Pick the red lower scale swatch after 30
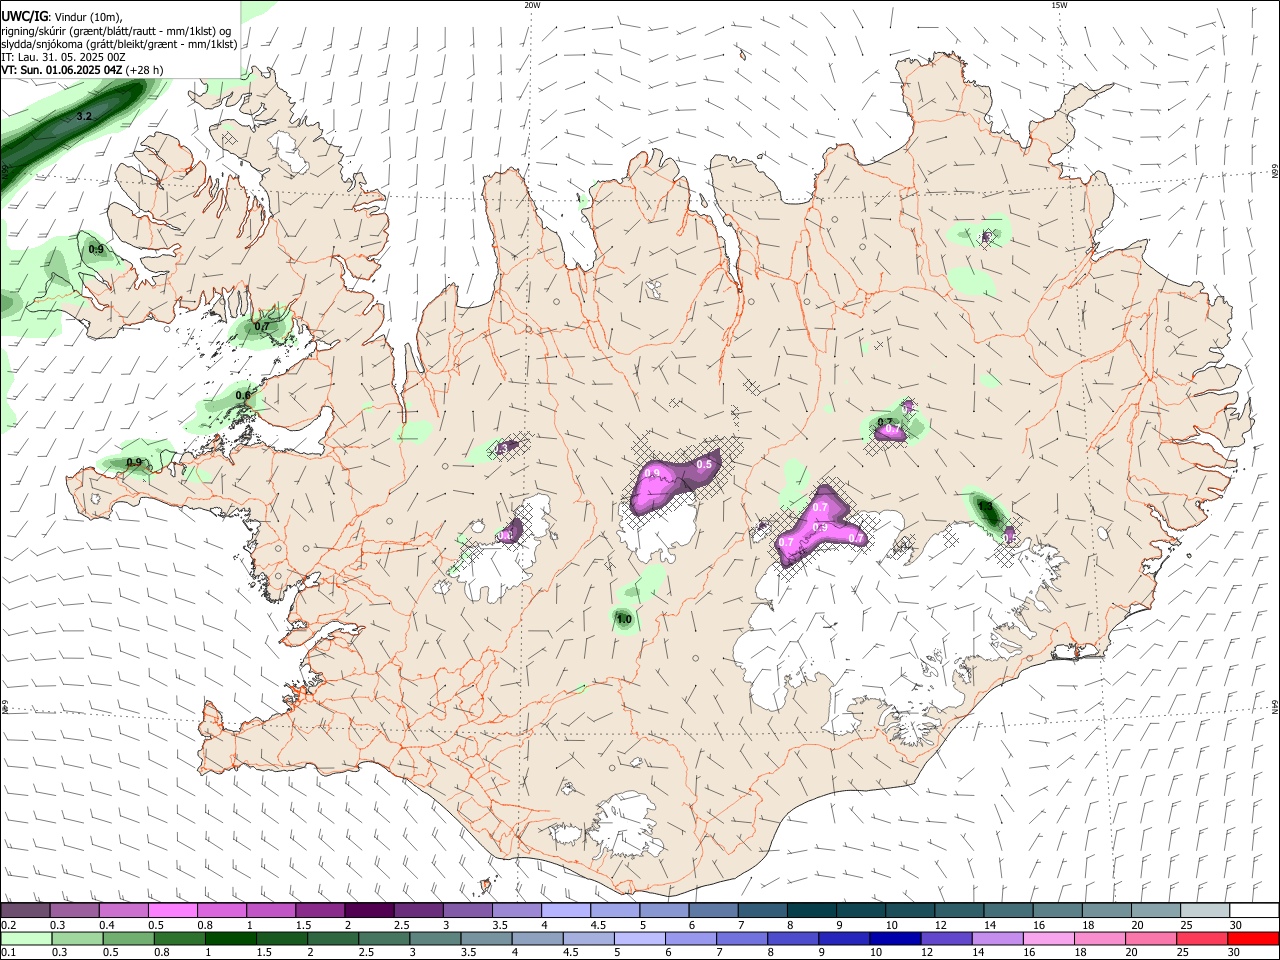The width and height of the screenshot is (1280, 960). 1252,939
